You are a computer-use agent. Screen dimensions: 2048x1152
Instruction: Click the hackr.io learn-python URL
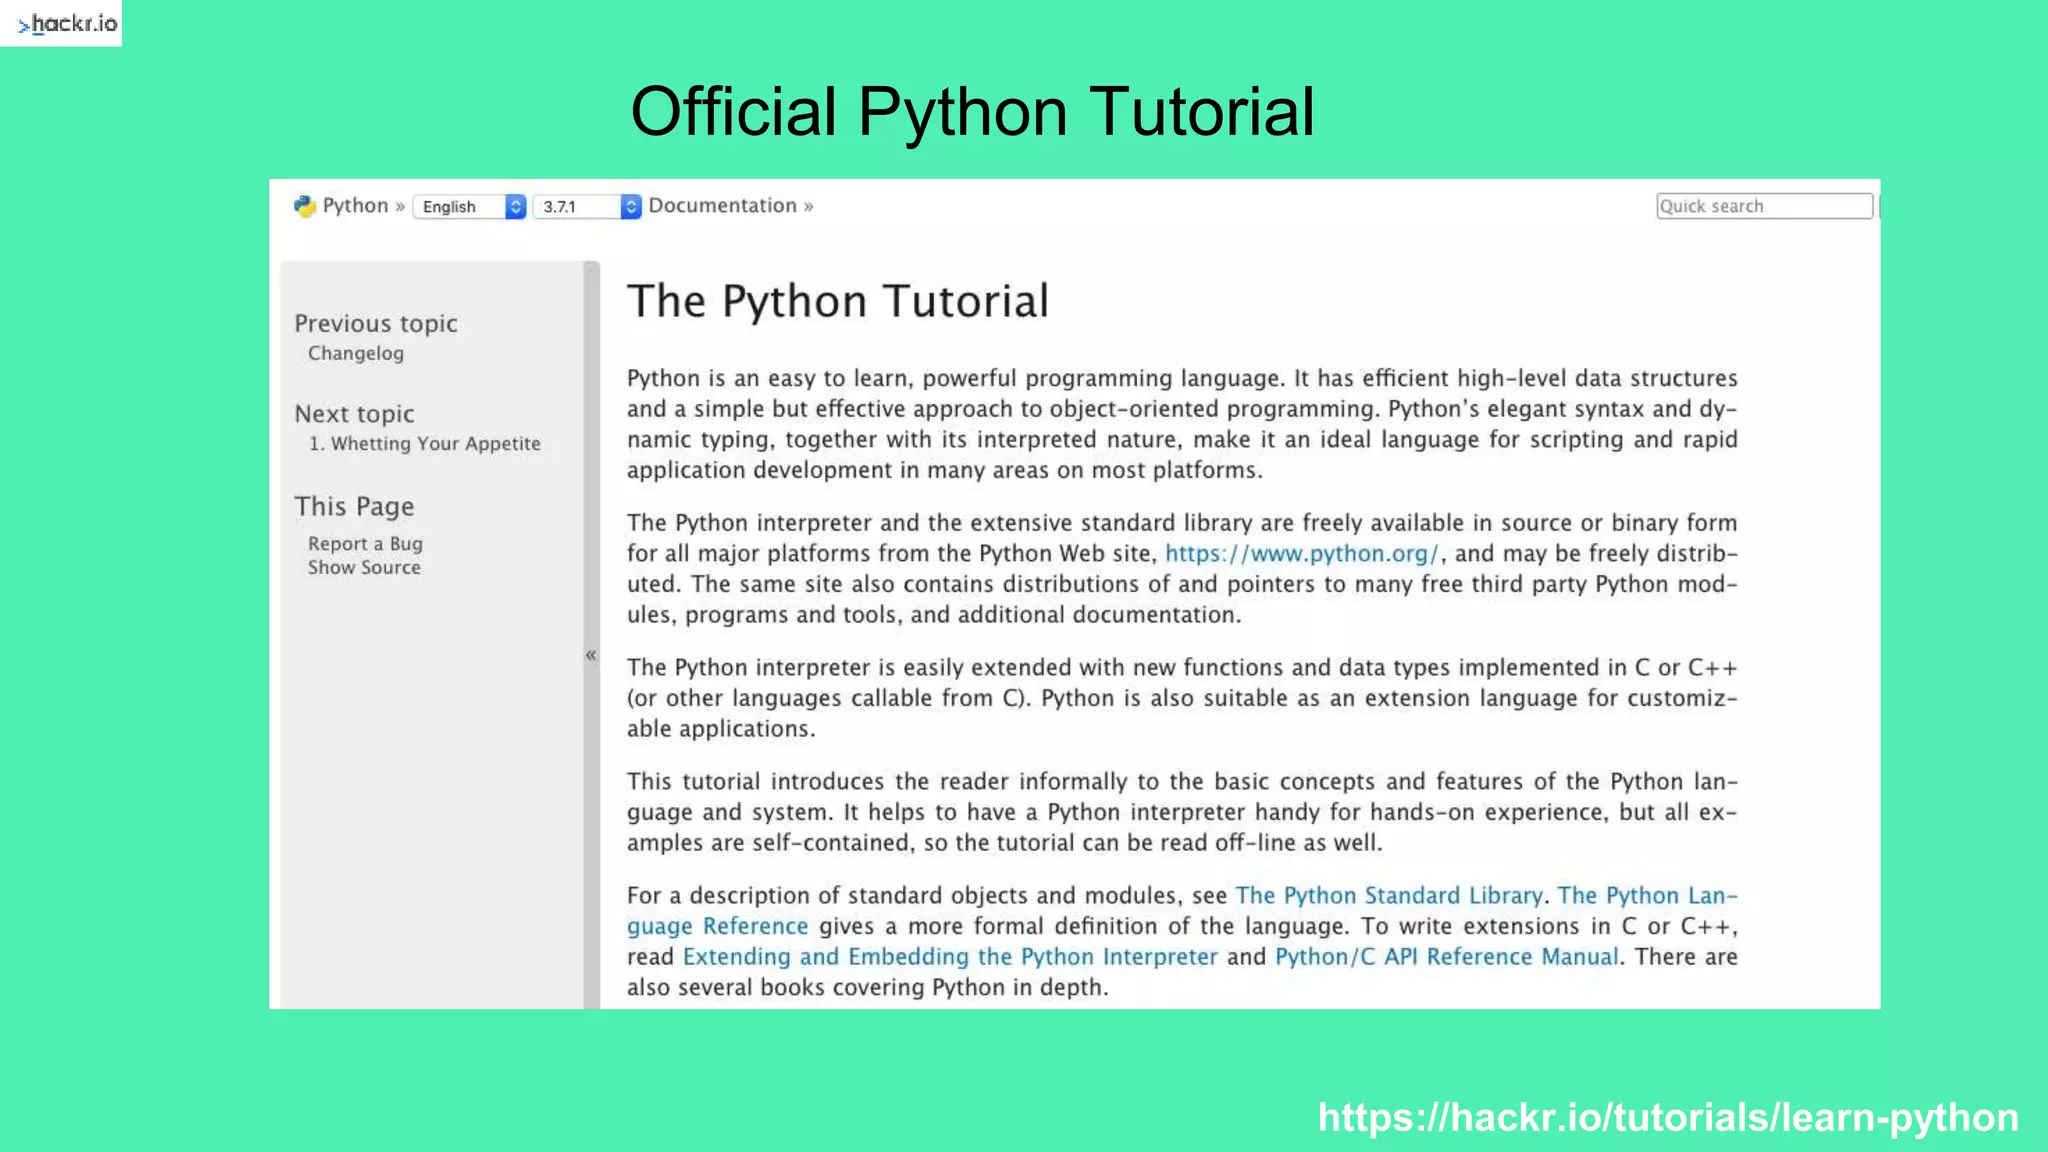(1668, 1117)
